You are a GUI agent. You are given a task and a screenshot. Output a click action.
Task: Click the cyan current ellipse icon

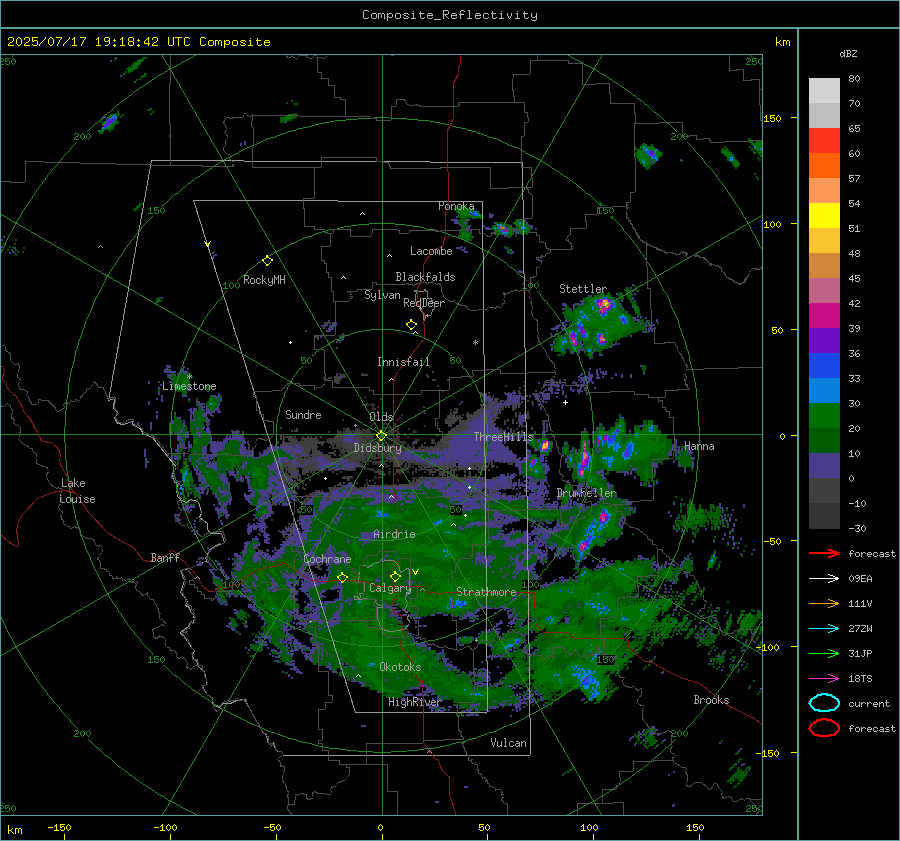824,703
